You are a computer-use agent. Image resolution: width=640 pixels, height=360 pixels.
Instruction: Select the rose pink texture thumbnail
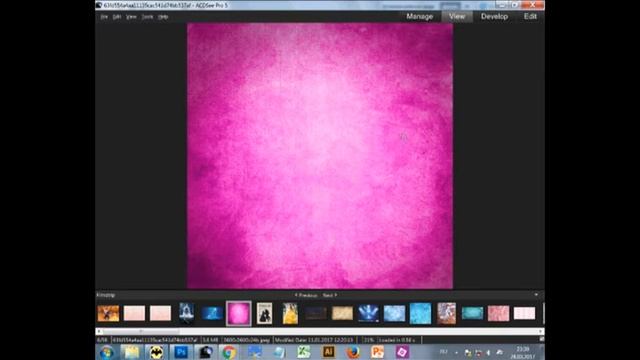pos(498,313)
